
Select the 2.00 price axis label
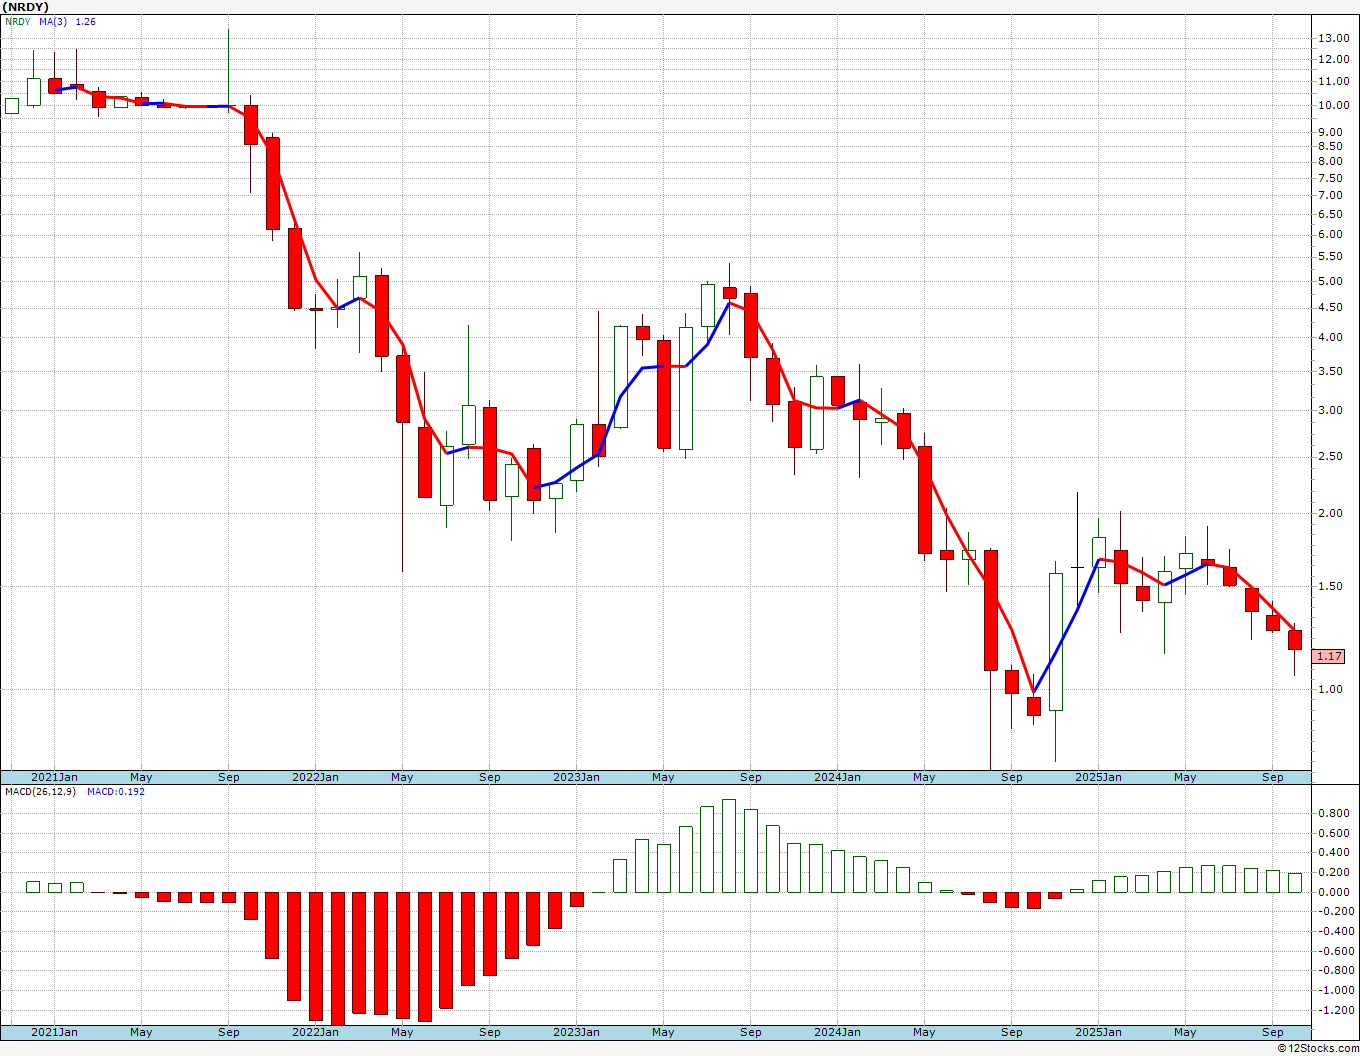(1330, 513)
